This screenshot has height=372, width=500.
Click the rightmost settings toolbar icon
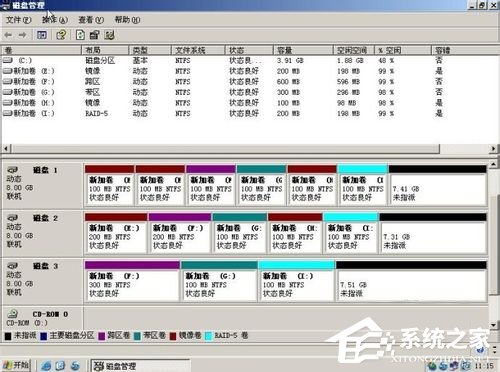coord(109,35)
